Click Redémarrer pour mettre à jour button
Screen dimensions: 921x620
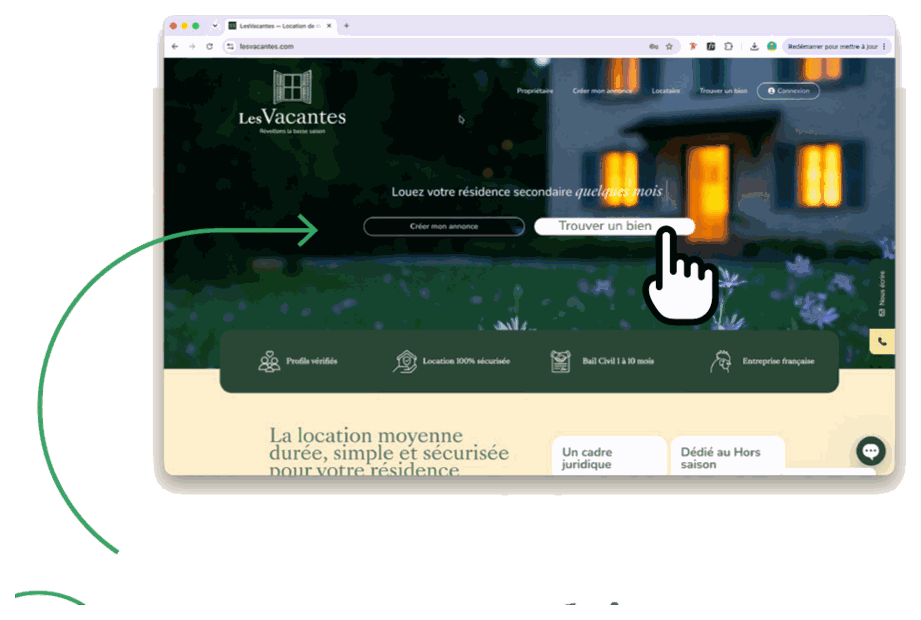(832, 46)
